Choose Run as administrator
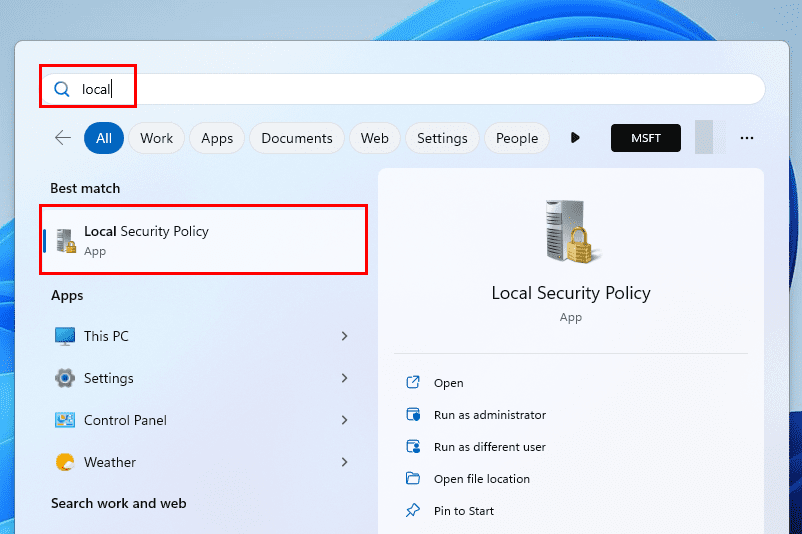 [489, 415]
